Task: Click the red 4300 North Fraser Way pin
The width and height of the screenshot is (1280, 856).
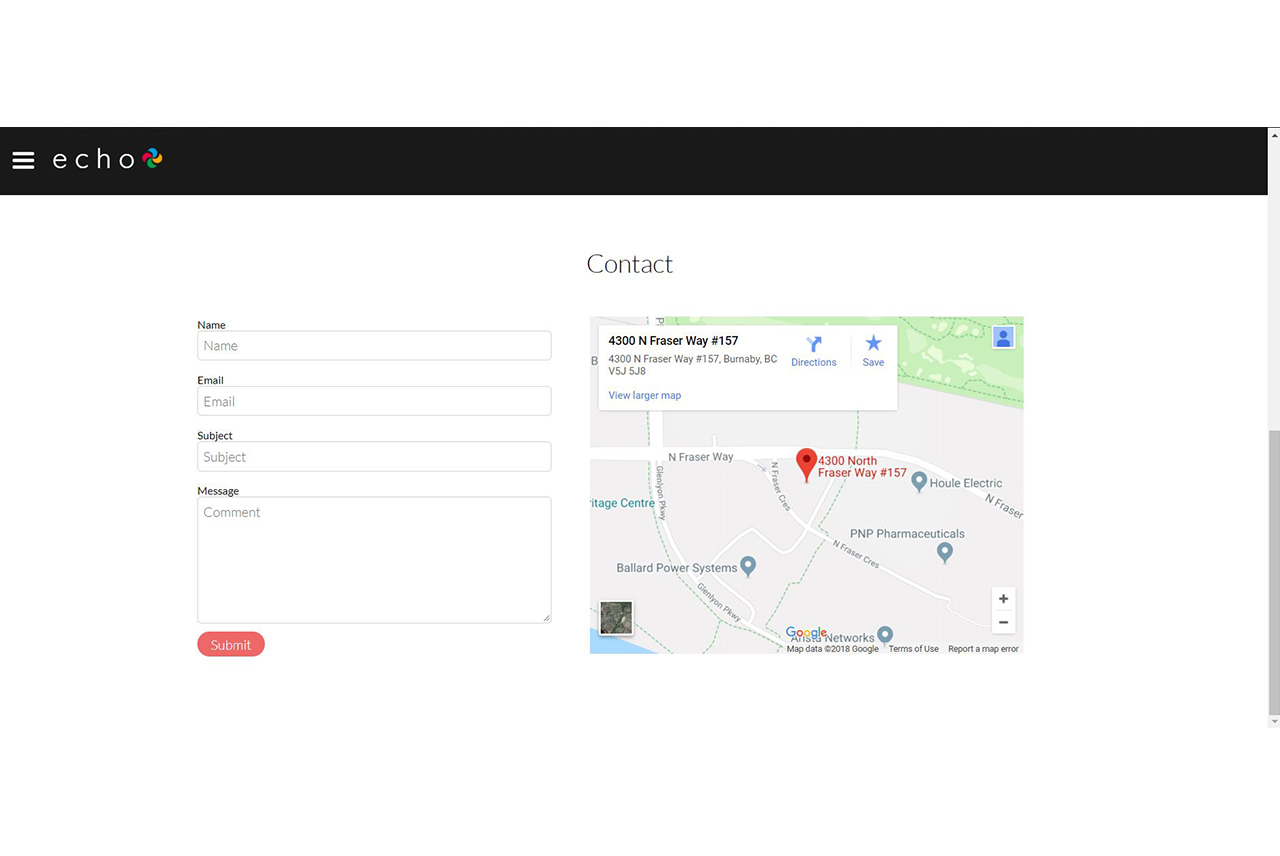Action: 806,464
